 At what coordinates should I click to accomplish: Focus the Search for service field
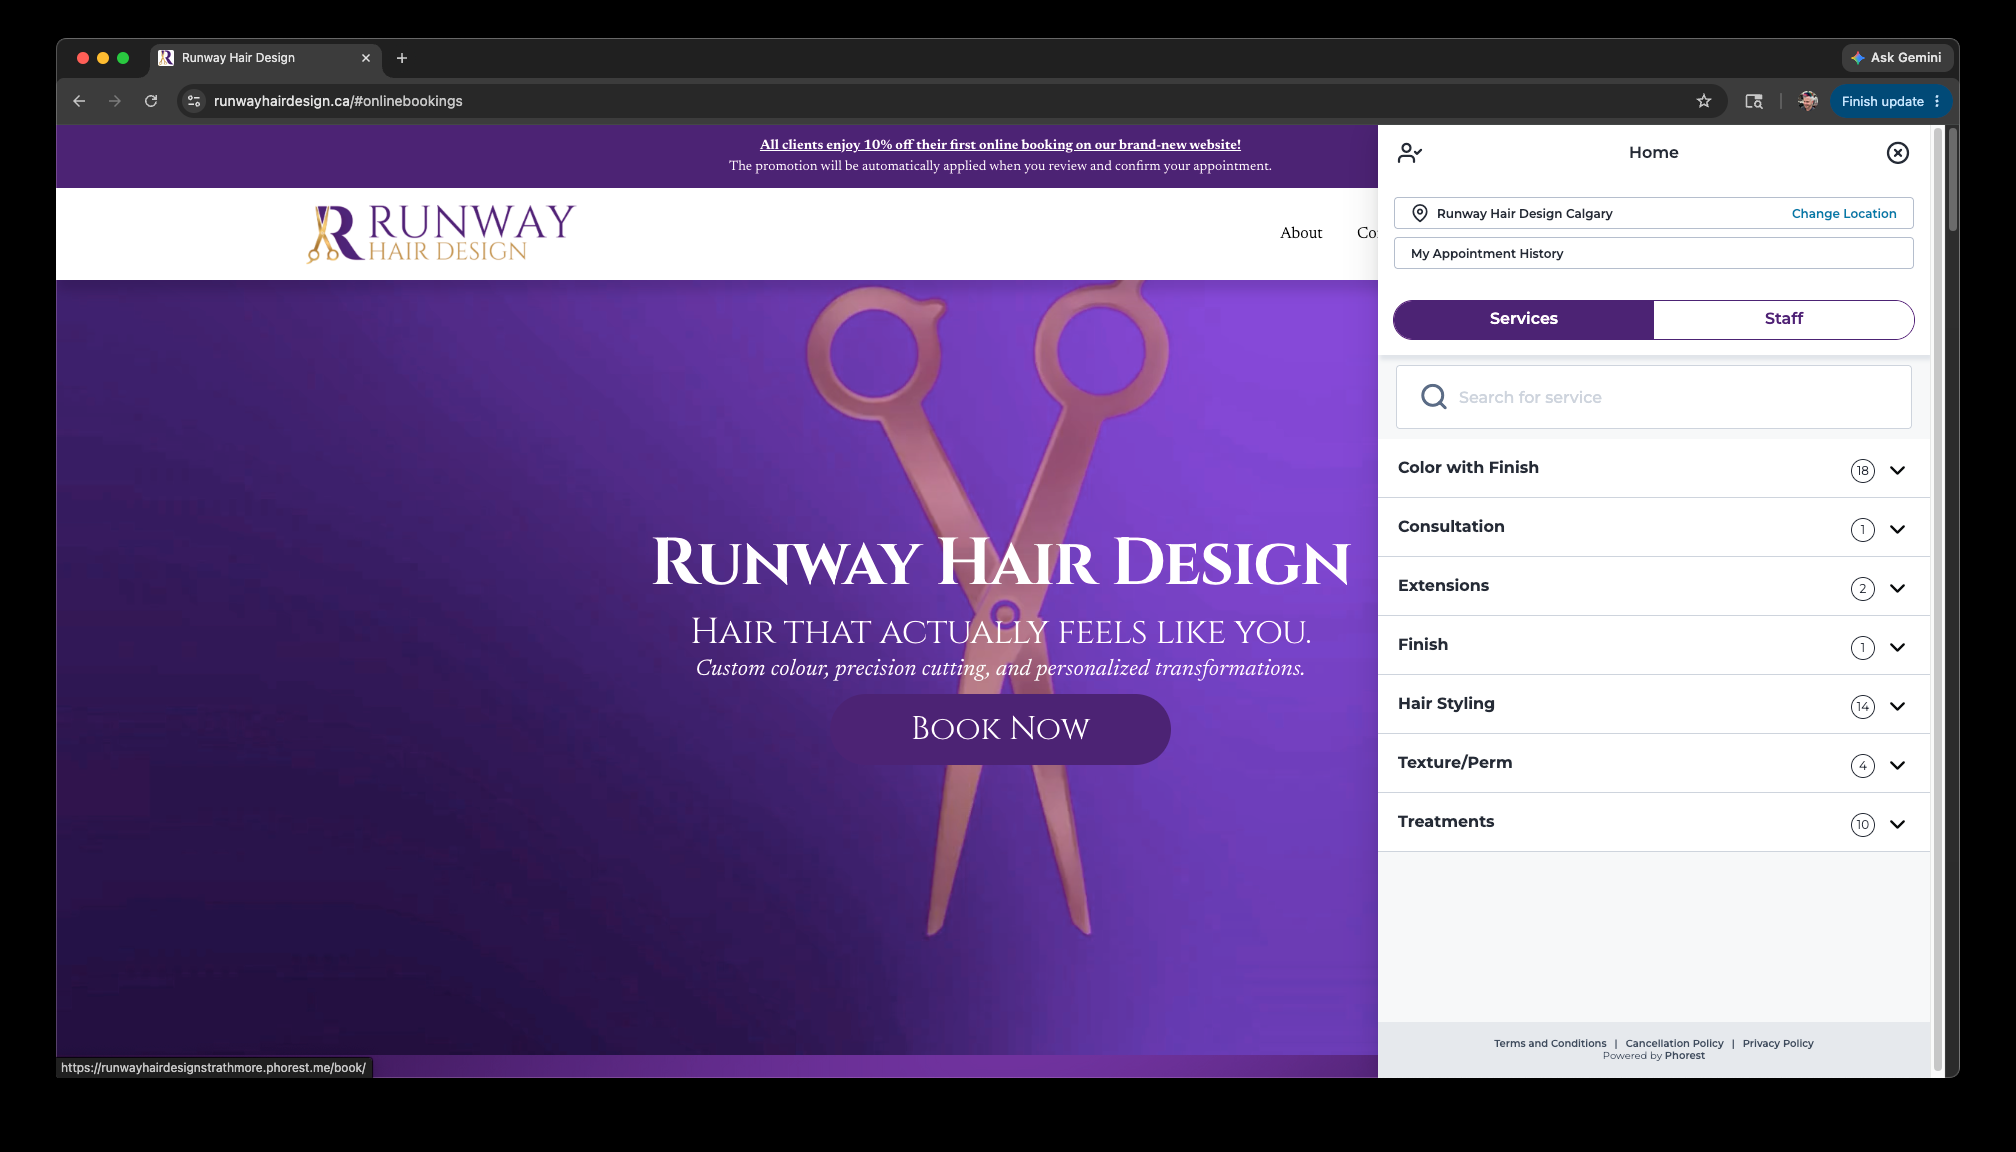pyautogui.click(x=1653, y=397)
